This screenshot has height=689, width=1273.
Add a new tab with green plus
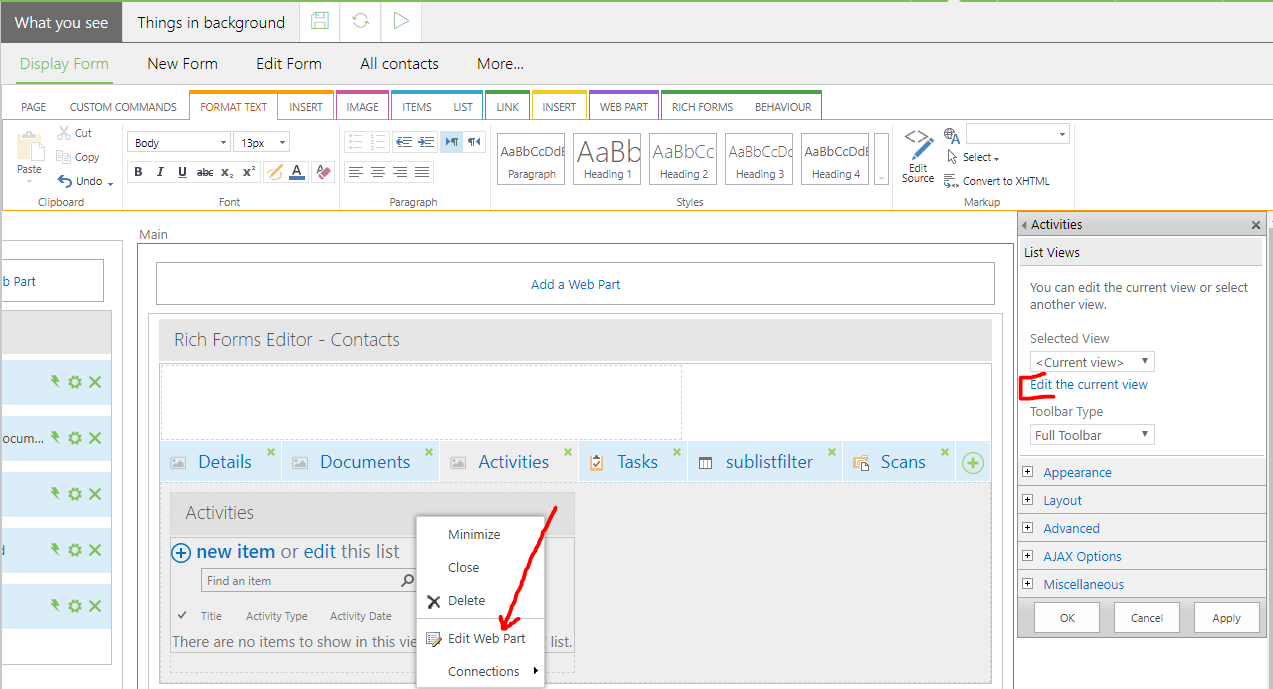[x=972, y=463]
